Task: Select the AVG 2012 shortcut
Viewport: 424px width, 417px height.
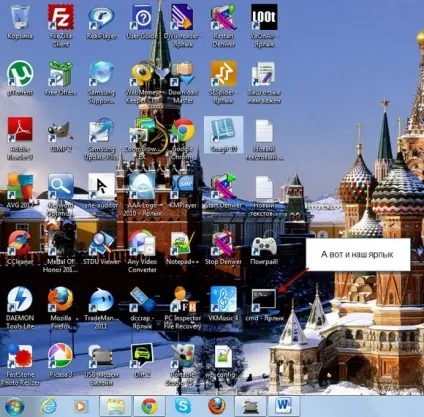Action: click(x=20, y=187)
